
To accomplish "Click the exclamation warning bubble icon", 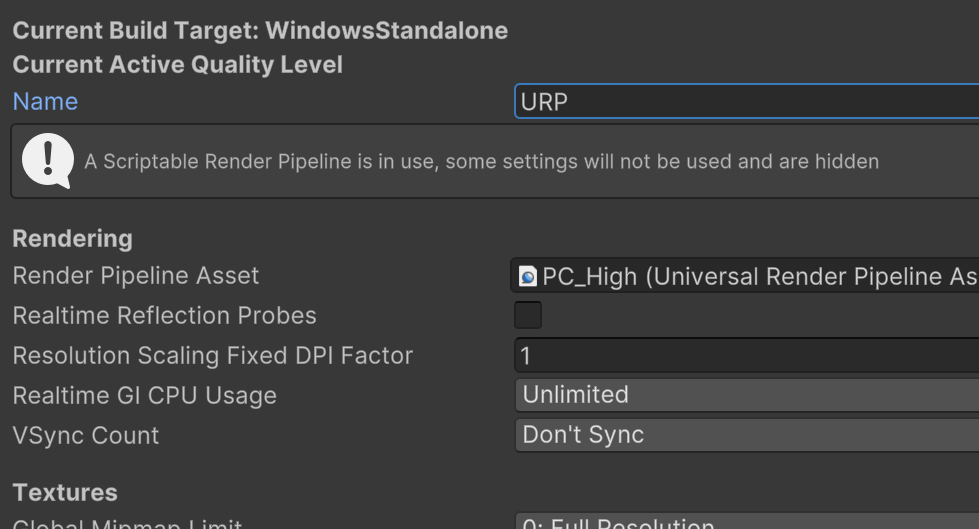I will pyautogui.click(x=47, y=161).
